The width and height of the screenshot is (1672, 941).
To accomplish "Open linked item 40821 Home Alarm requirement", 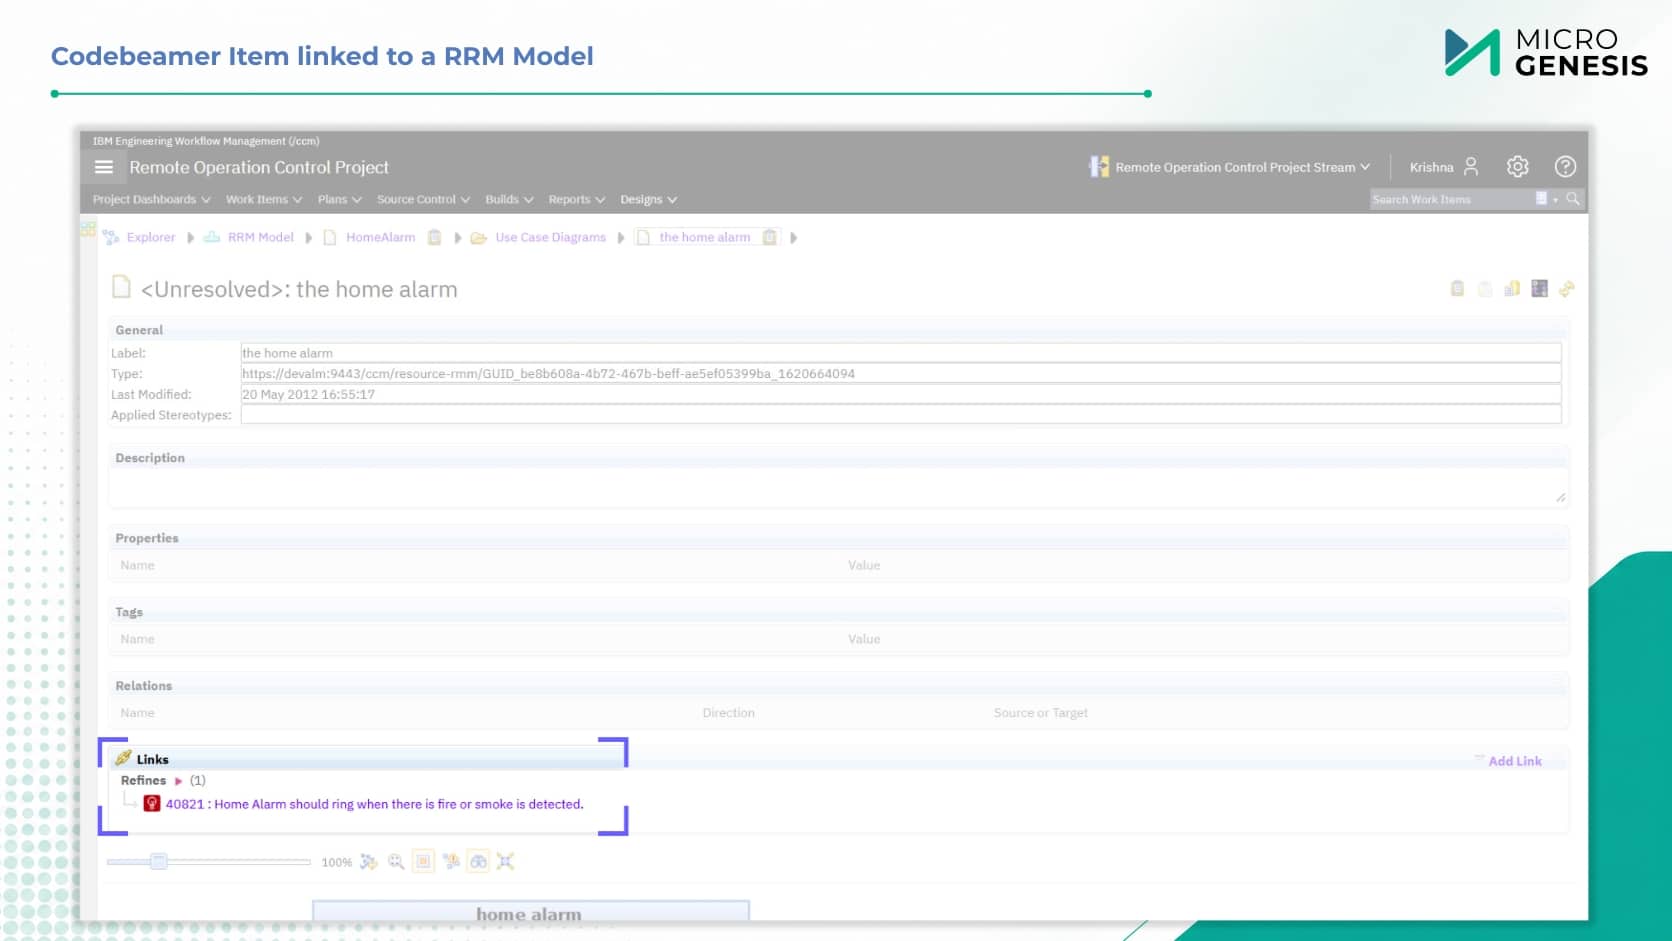I will pos(375,804).
